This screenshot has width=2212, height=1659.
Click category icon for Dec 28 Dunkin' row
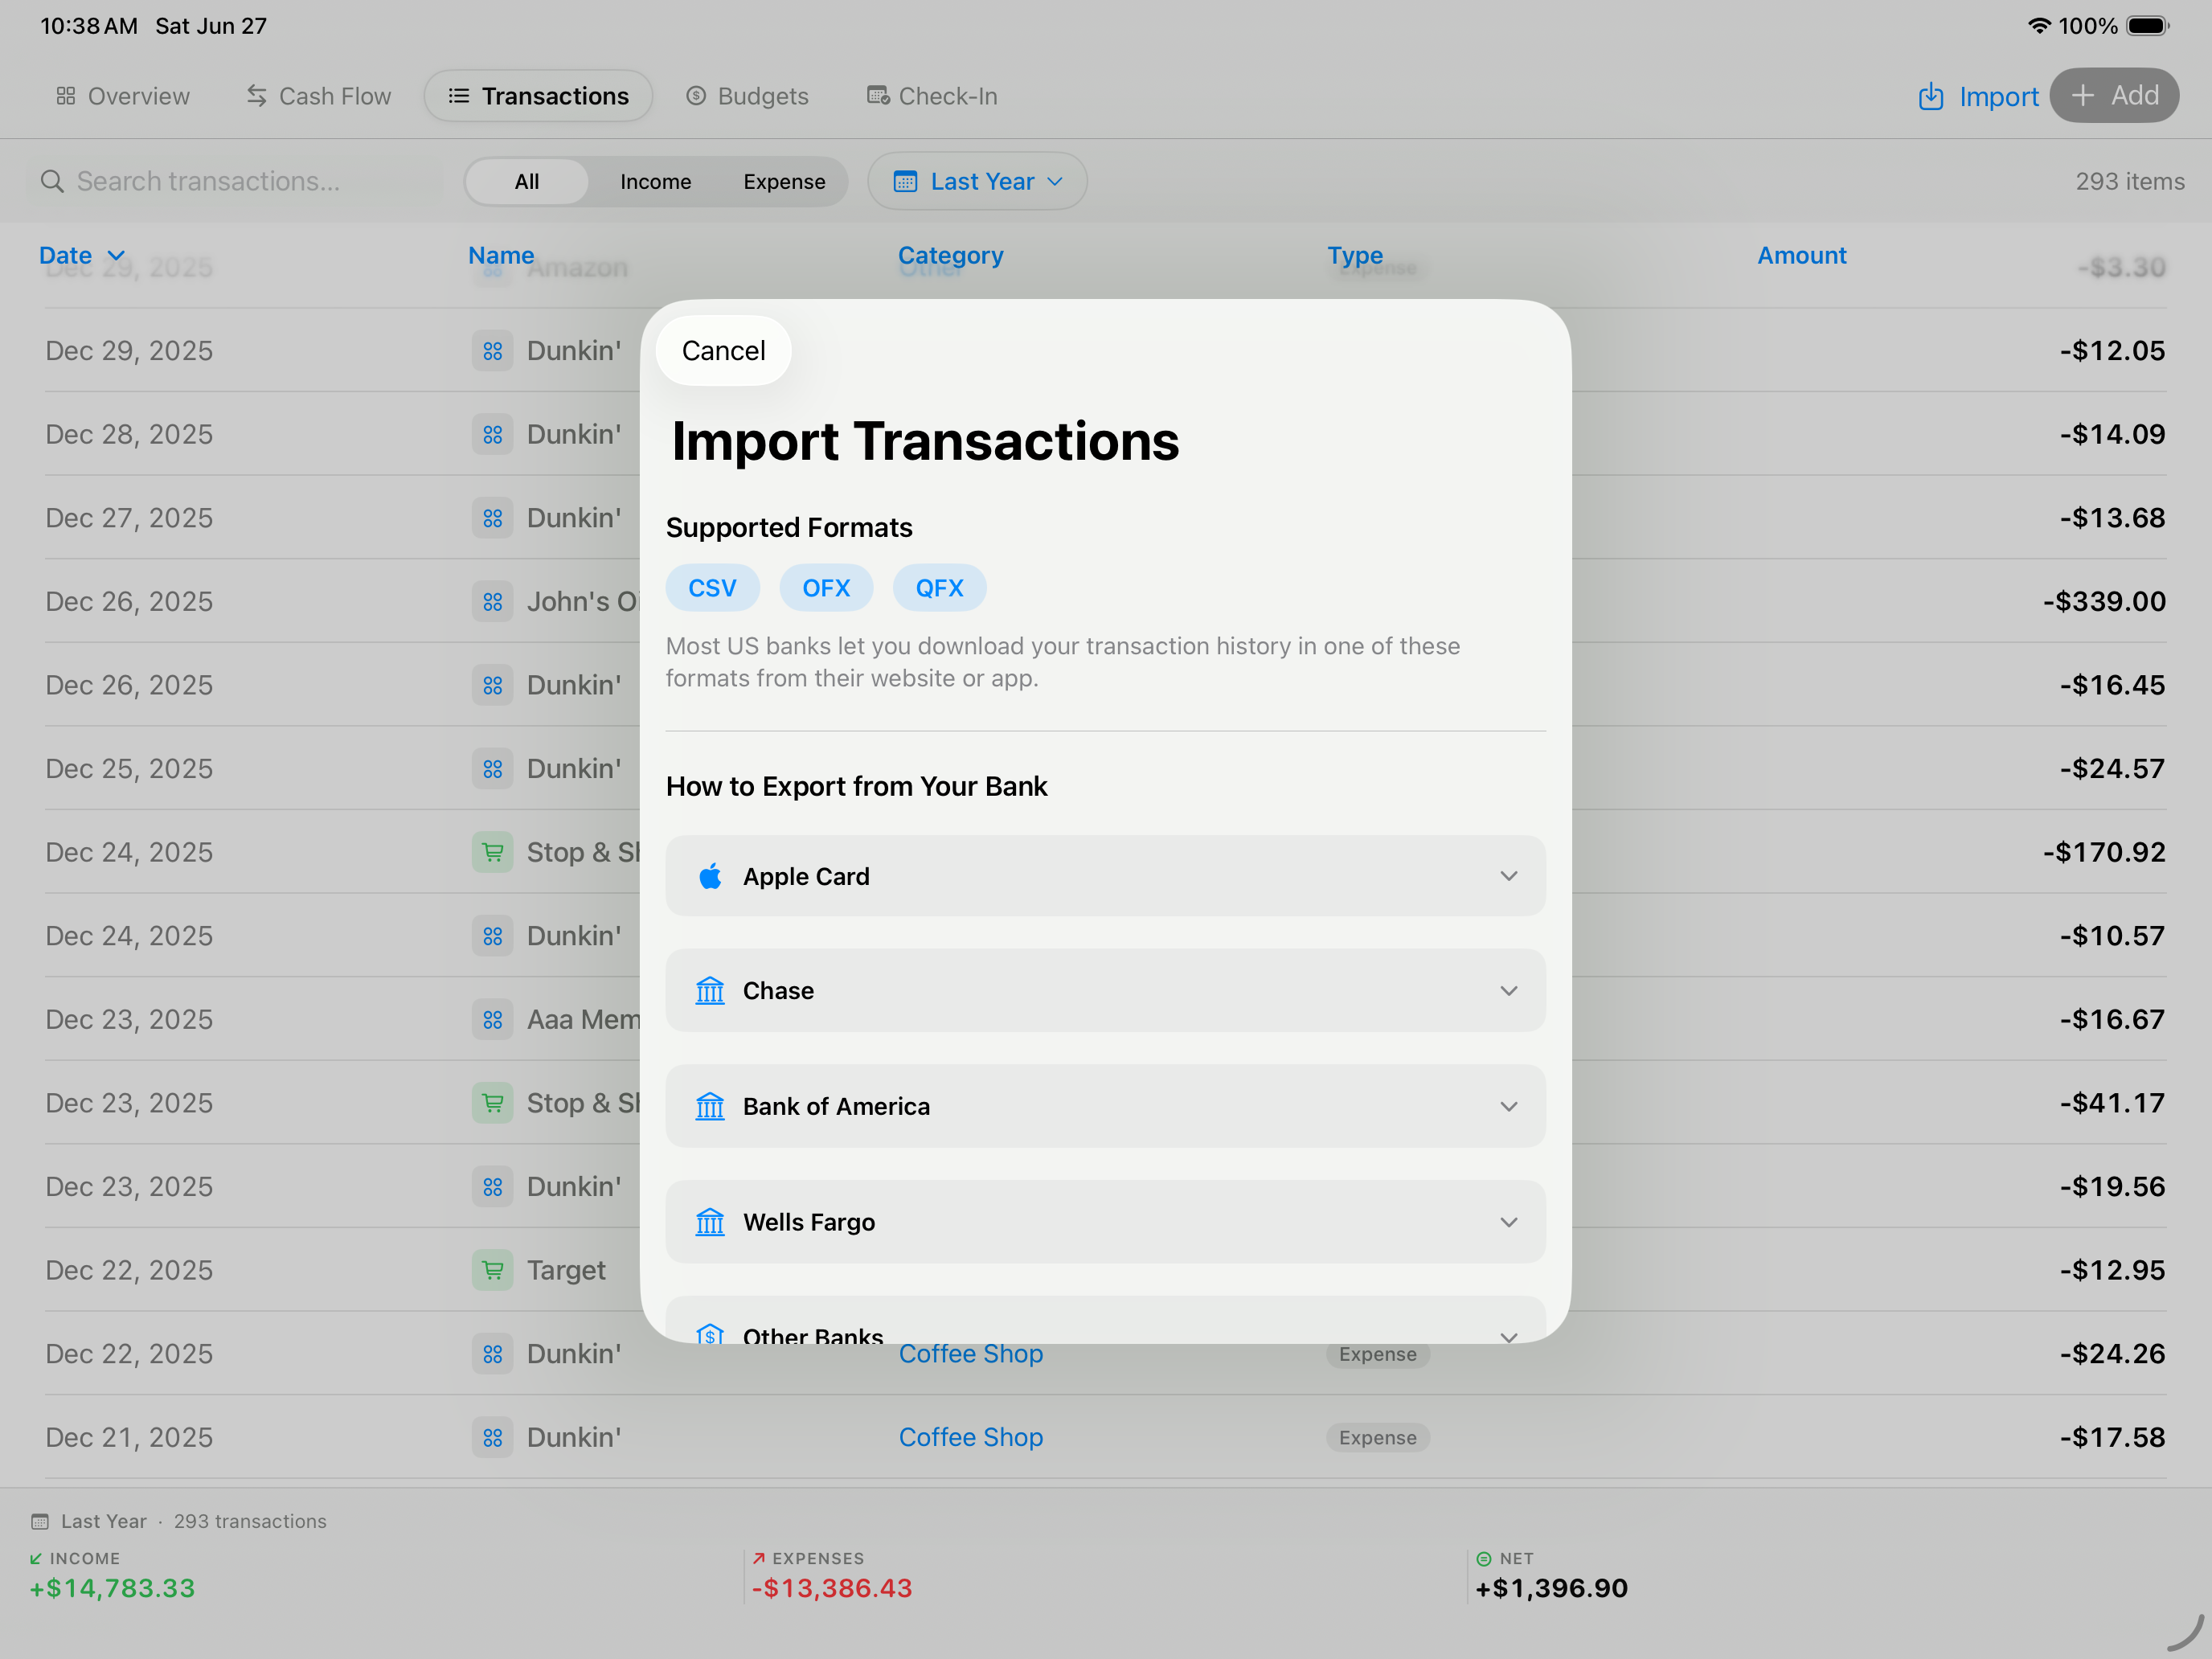click(492, 434)
